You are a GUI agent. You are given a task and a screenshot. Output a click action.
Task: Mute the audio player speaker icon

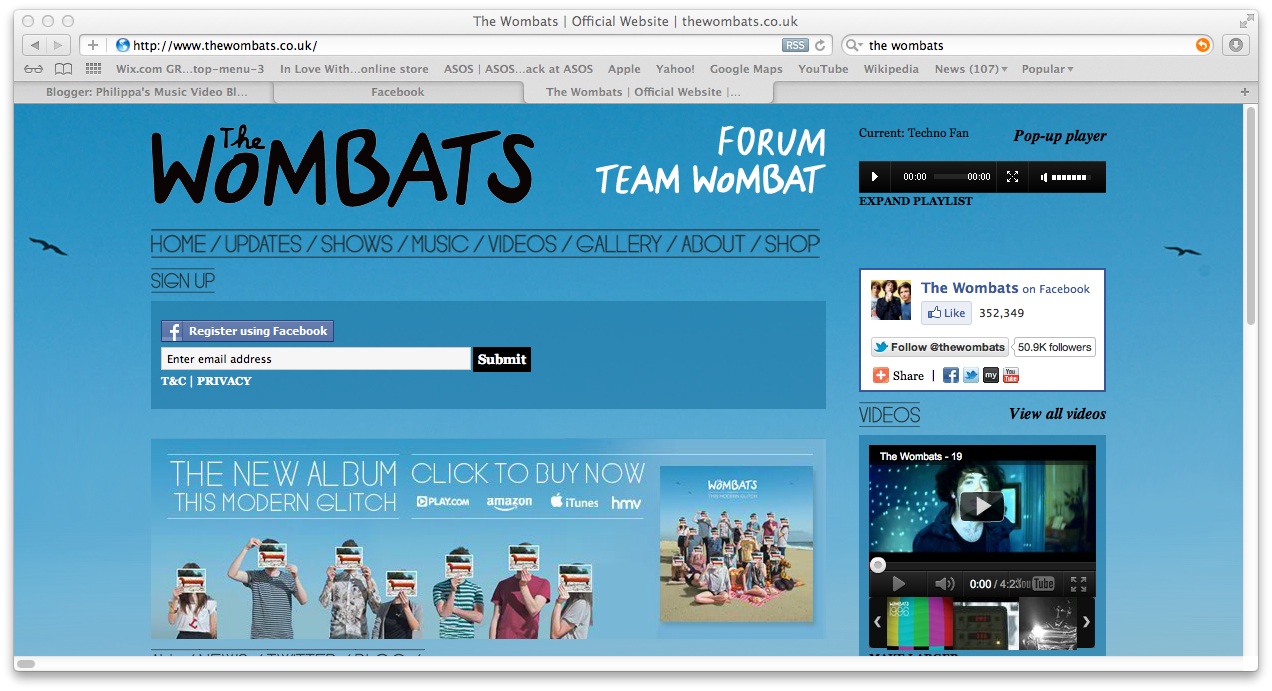pos(1045,177)
